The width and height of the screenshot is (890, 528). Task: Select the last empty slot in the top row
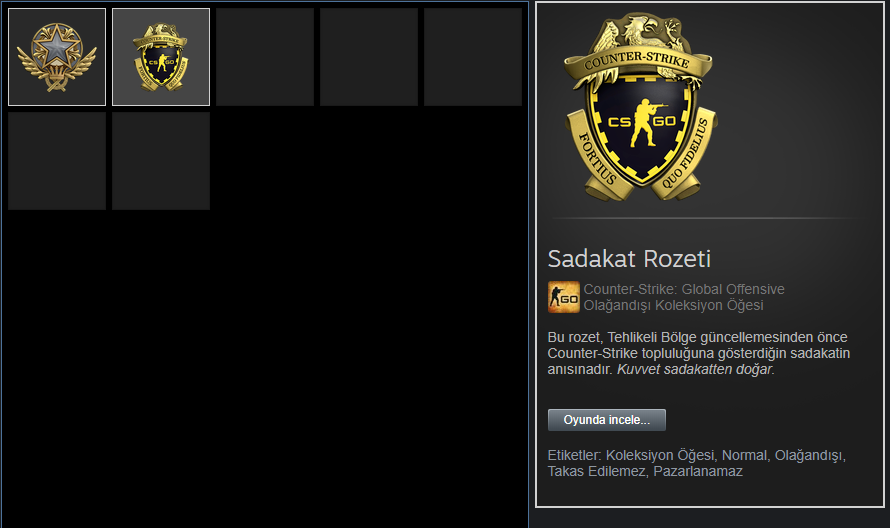click(473, 57)
